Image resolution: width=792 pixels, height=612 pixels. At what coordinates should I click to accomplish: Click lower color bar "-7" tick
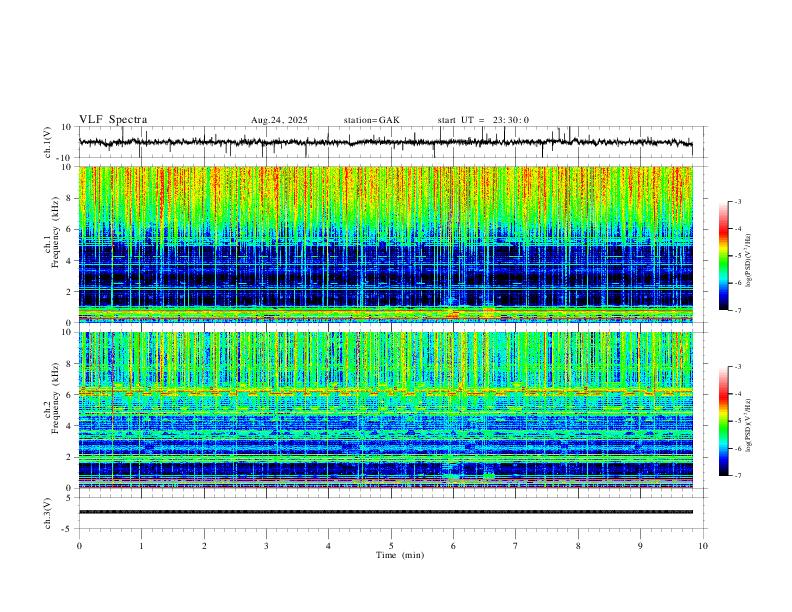[738, 476]
